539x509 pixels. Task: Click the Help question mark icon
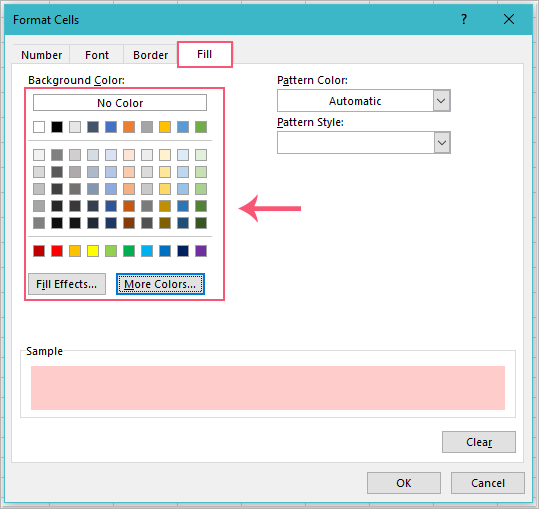tap(464, 20)
